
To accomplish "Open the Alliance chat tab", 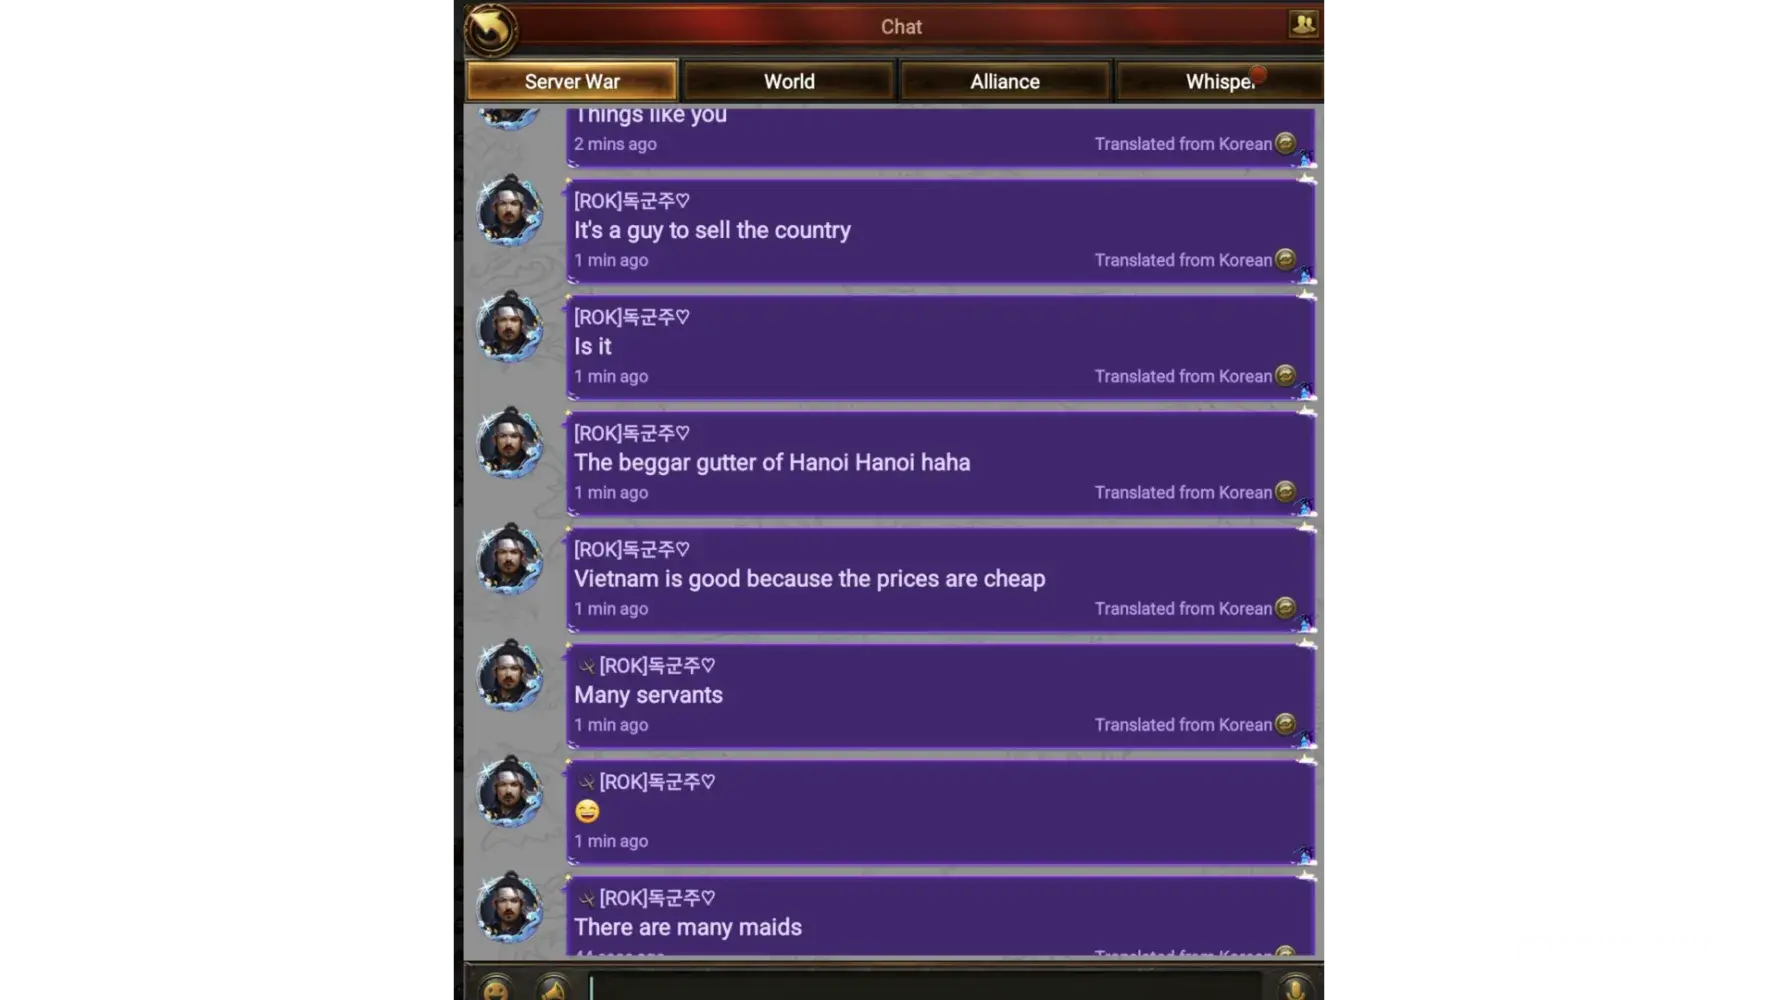I will coord(1005,81).
